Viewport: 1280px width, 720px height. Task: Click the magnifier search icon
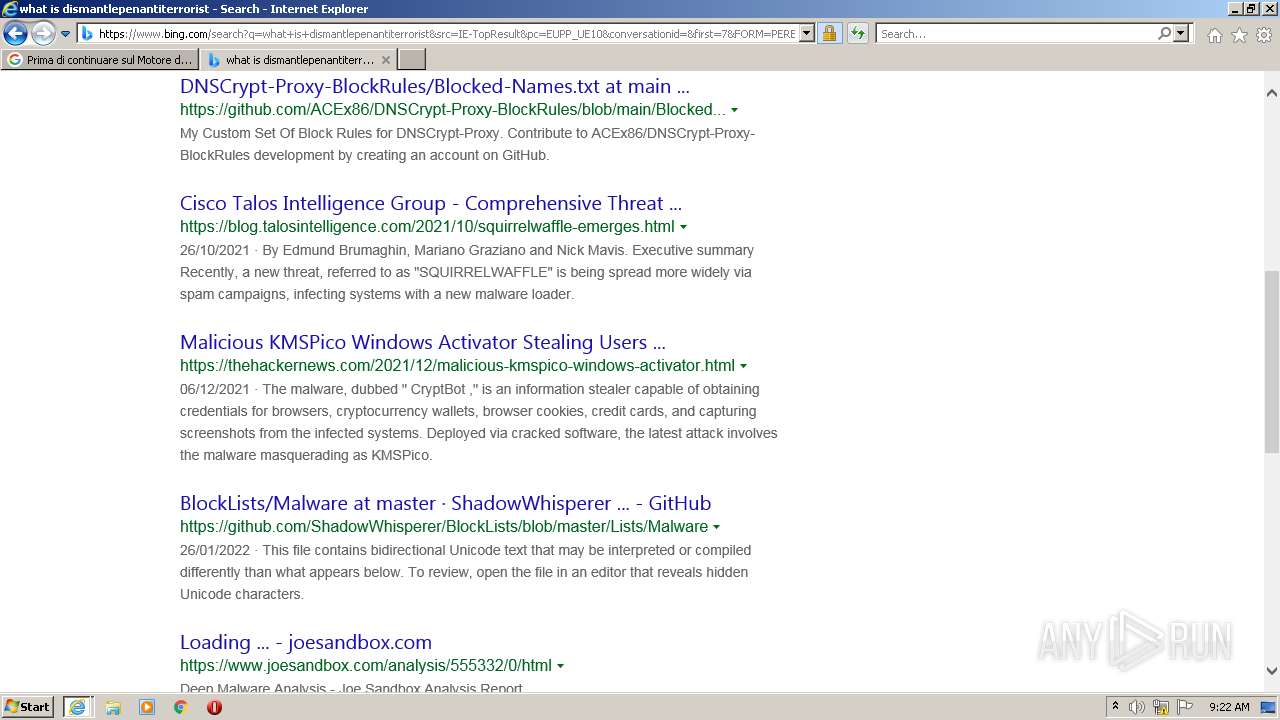tap(1164, 34)
